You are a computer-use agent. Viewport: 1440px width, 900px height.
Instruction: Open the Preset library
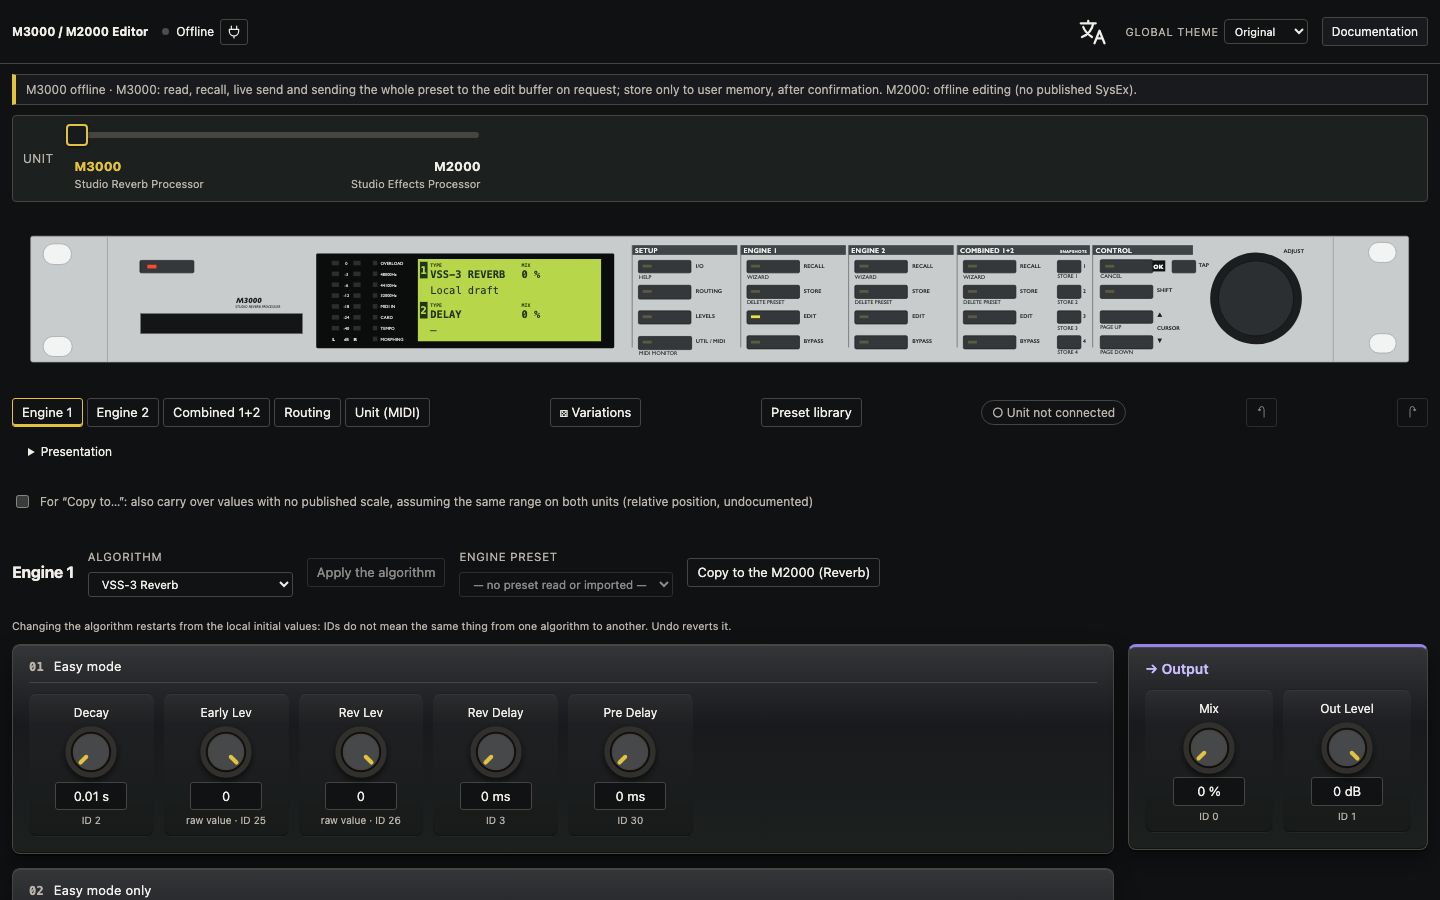(x=811, y=412)
